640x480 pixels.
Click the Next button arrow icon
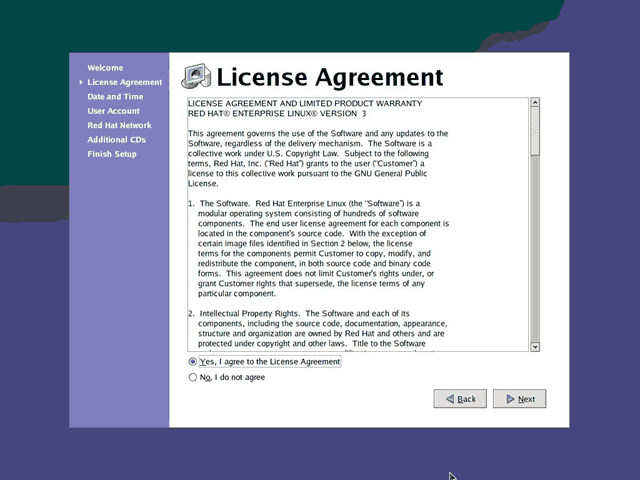pos(509,399)
